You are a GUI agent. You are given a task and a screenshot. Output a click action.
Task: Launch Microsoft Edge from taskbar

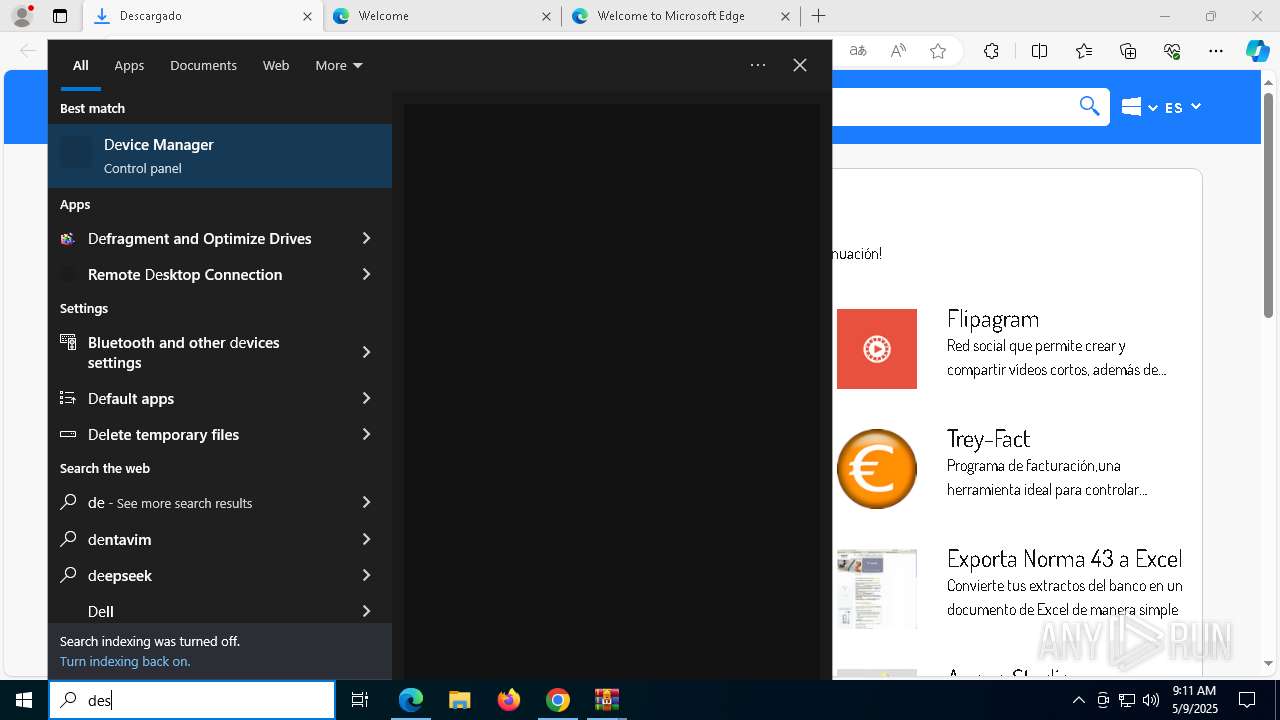(x=411, y=700)
